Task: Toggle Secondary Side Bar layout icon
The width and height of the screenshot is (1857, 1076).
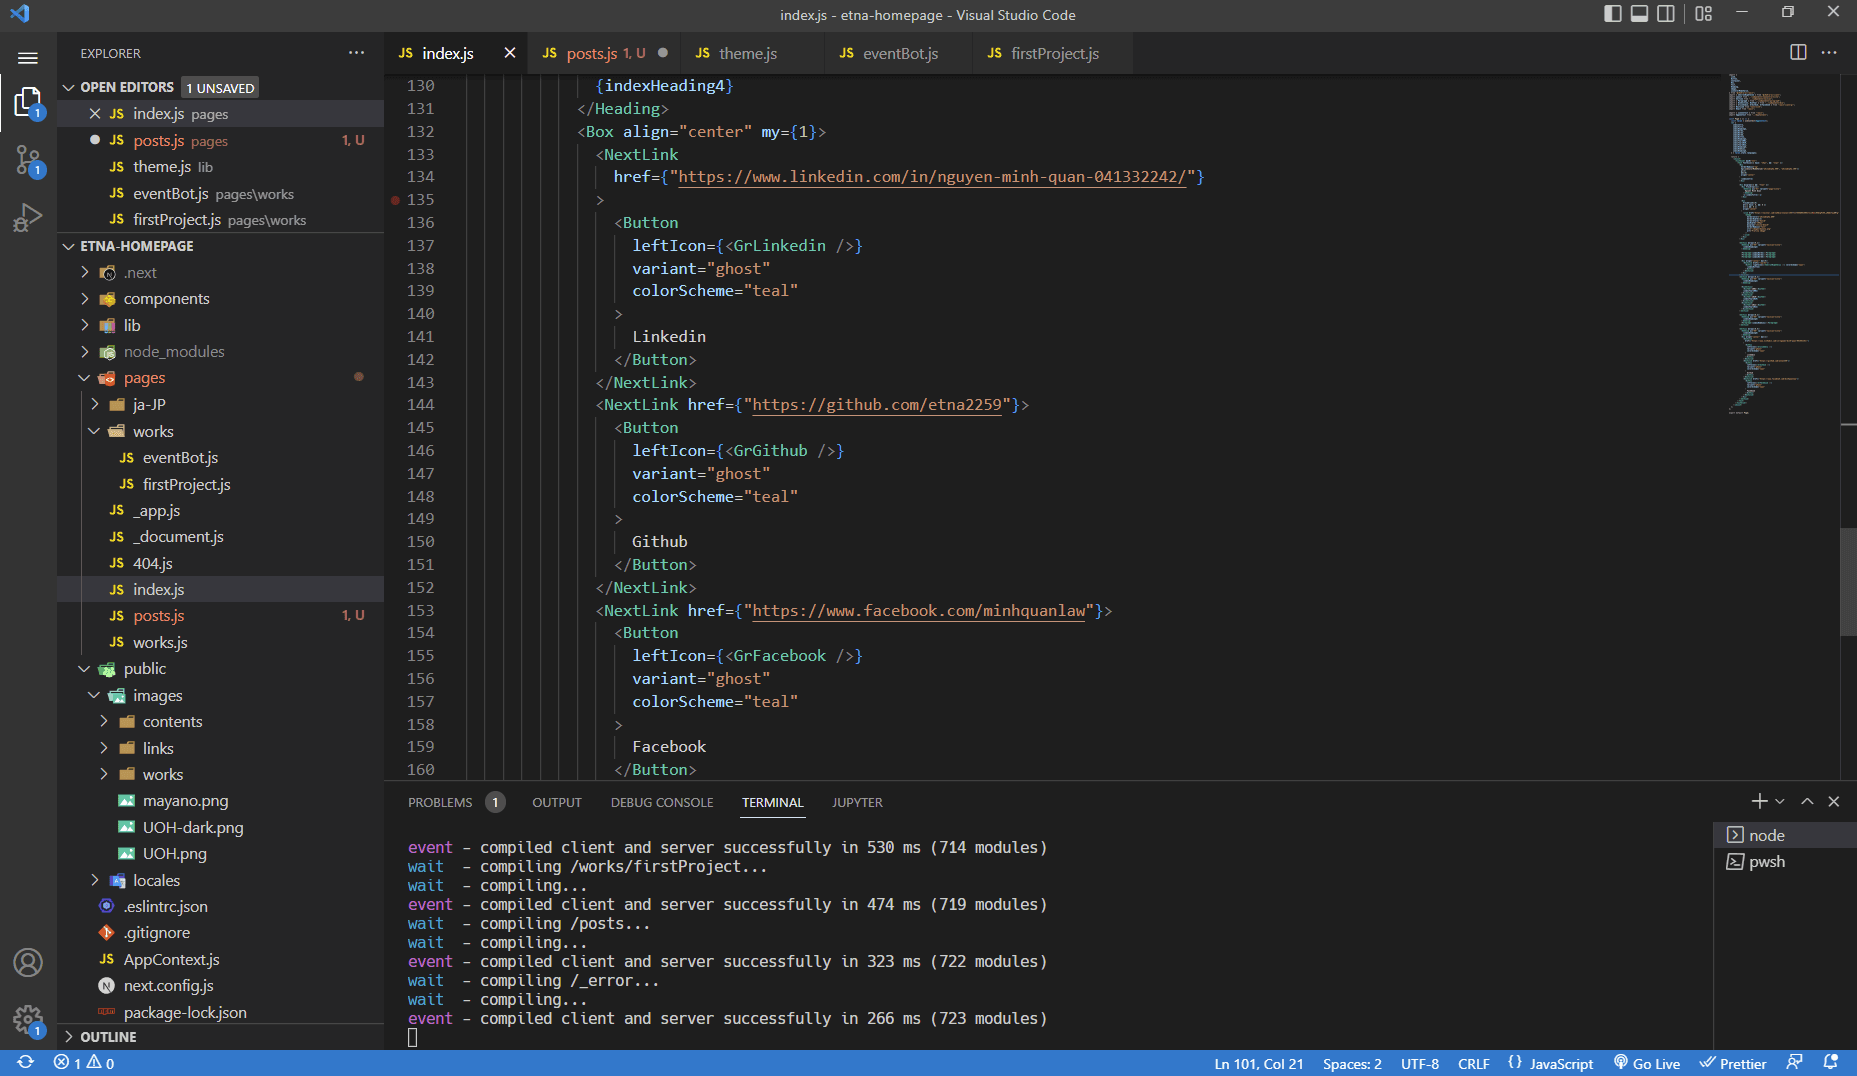Action: tap(1666, 14)
